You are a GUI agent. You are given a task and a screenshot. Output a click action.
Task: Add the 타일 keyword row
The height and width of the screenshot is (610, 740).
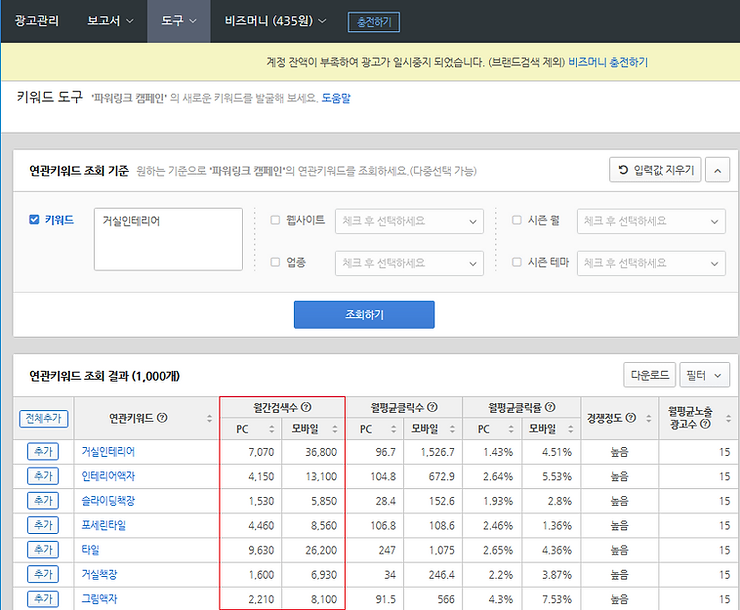(43, 550)
